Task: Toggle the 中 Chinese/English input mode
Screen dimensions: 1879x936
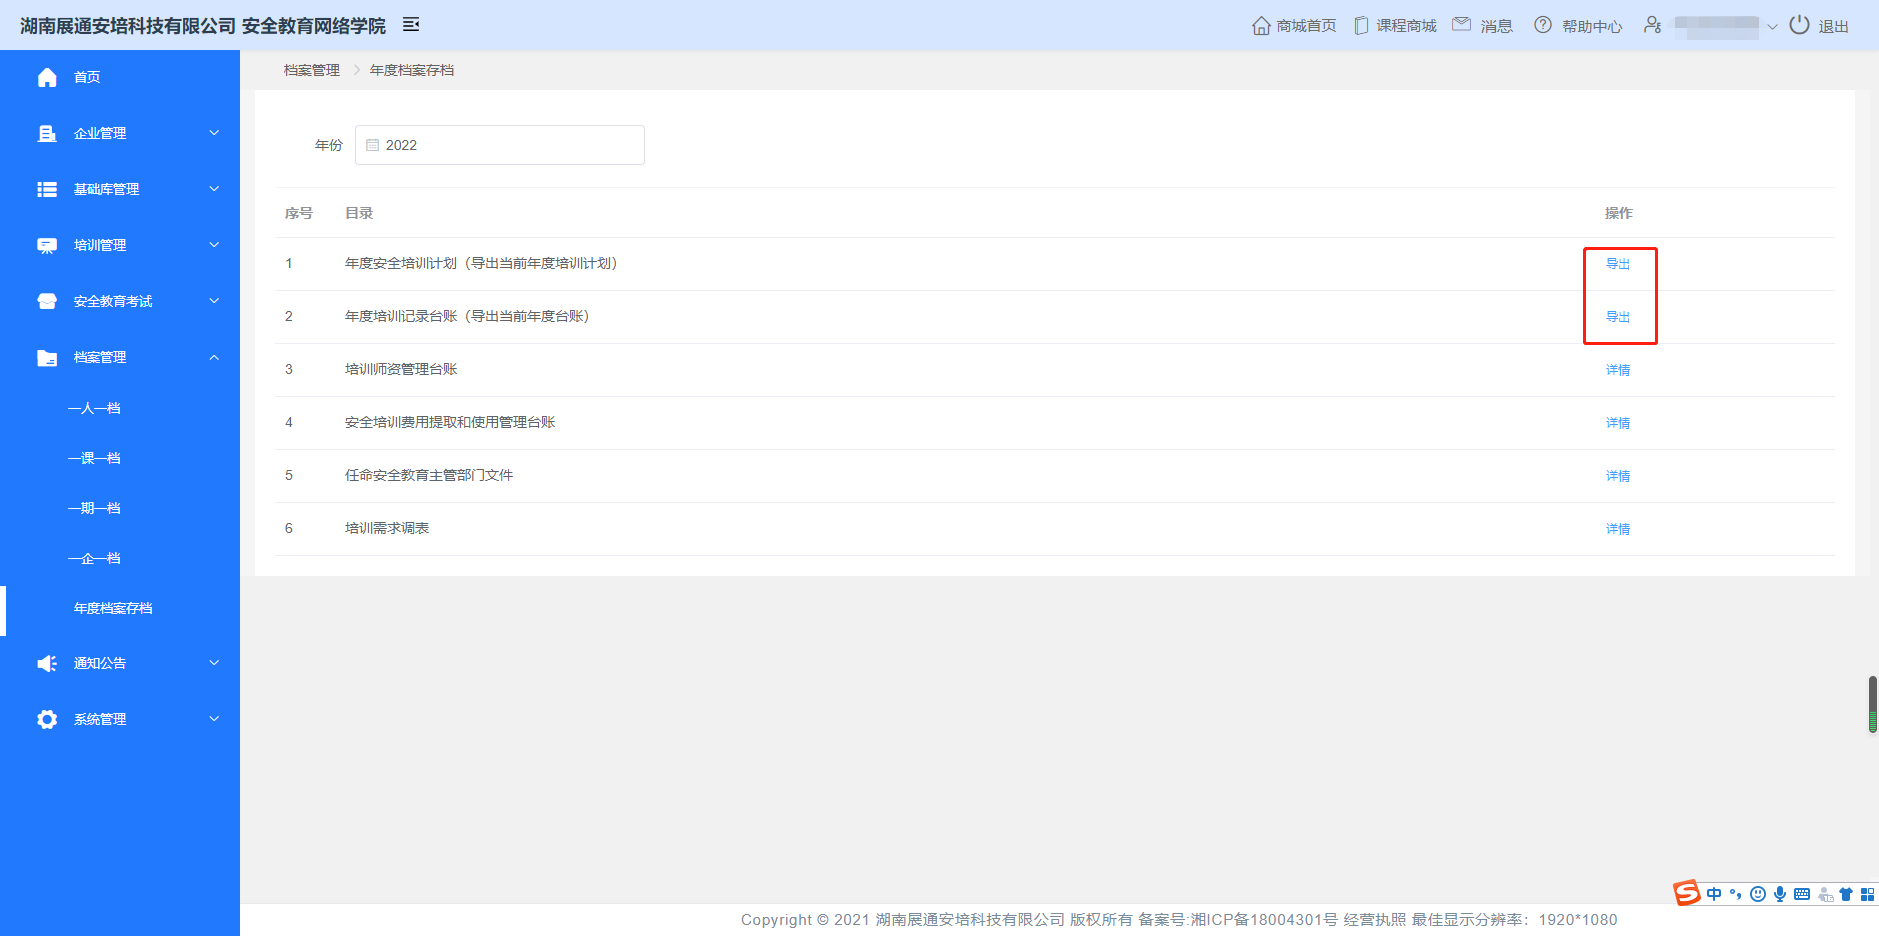Action: click(1714, 894)
